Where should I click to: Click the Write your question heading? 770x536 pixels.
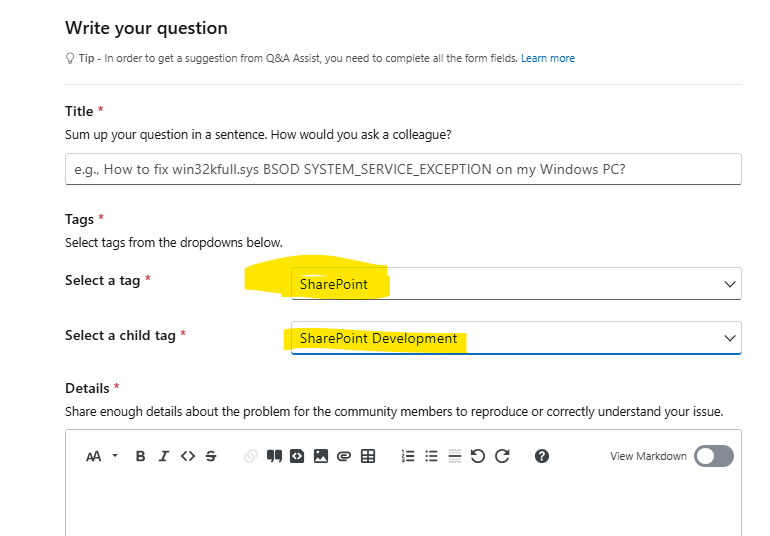[x=146, y=28]
